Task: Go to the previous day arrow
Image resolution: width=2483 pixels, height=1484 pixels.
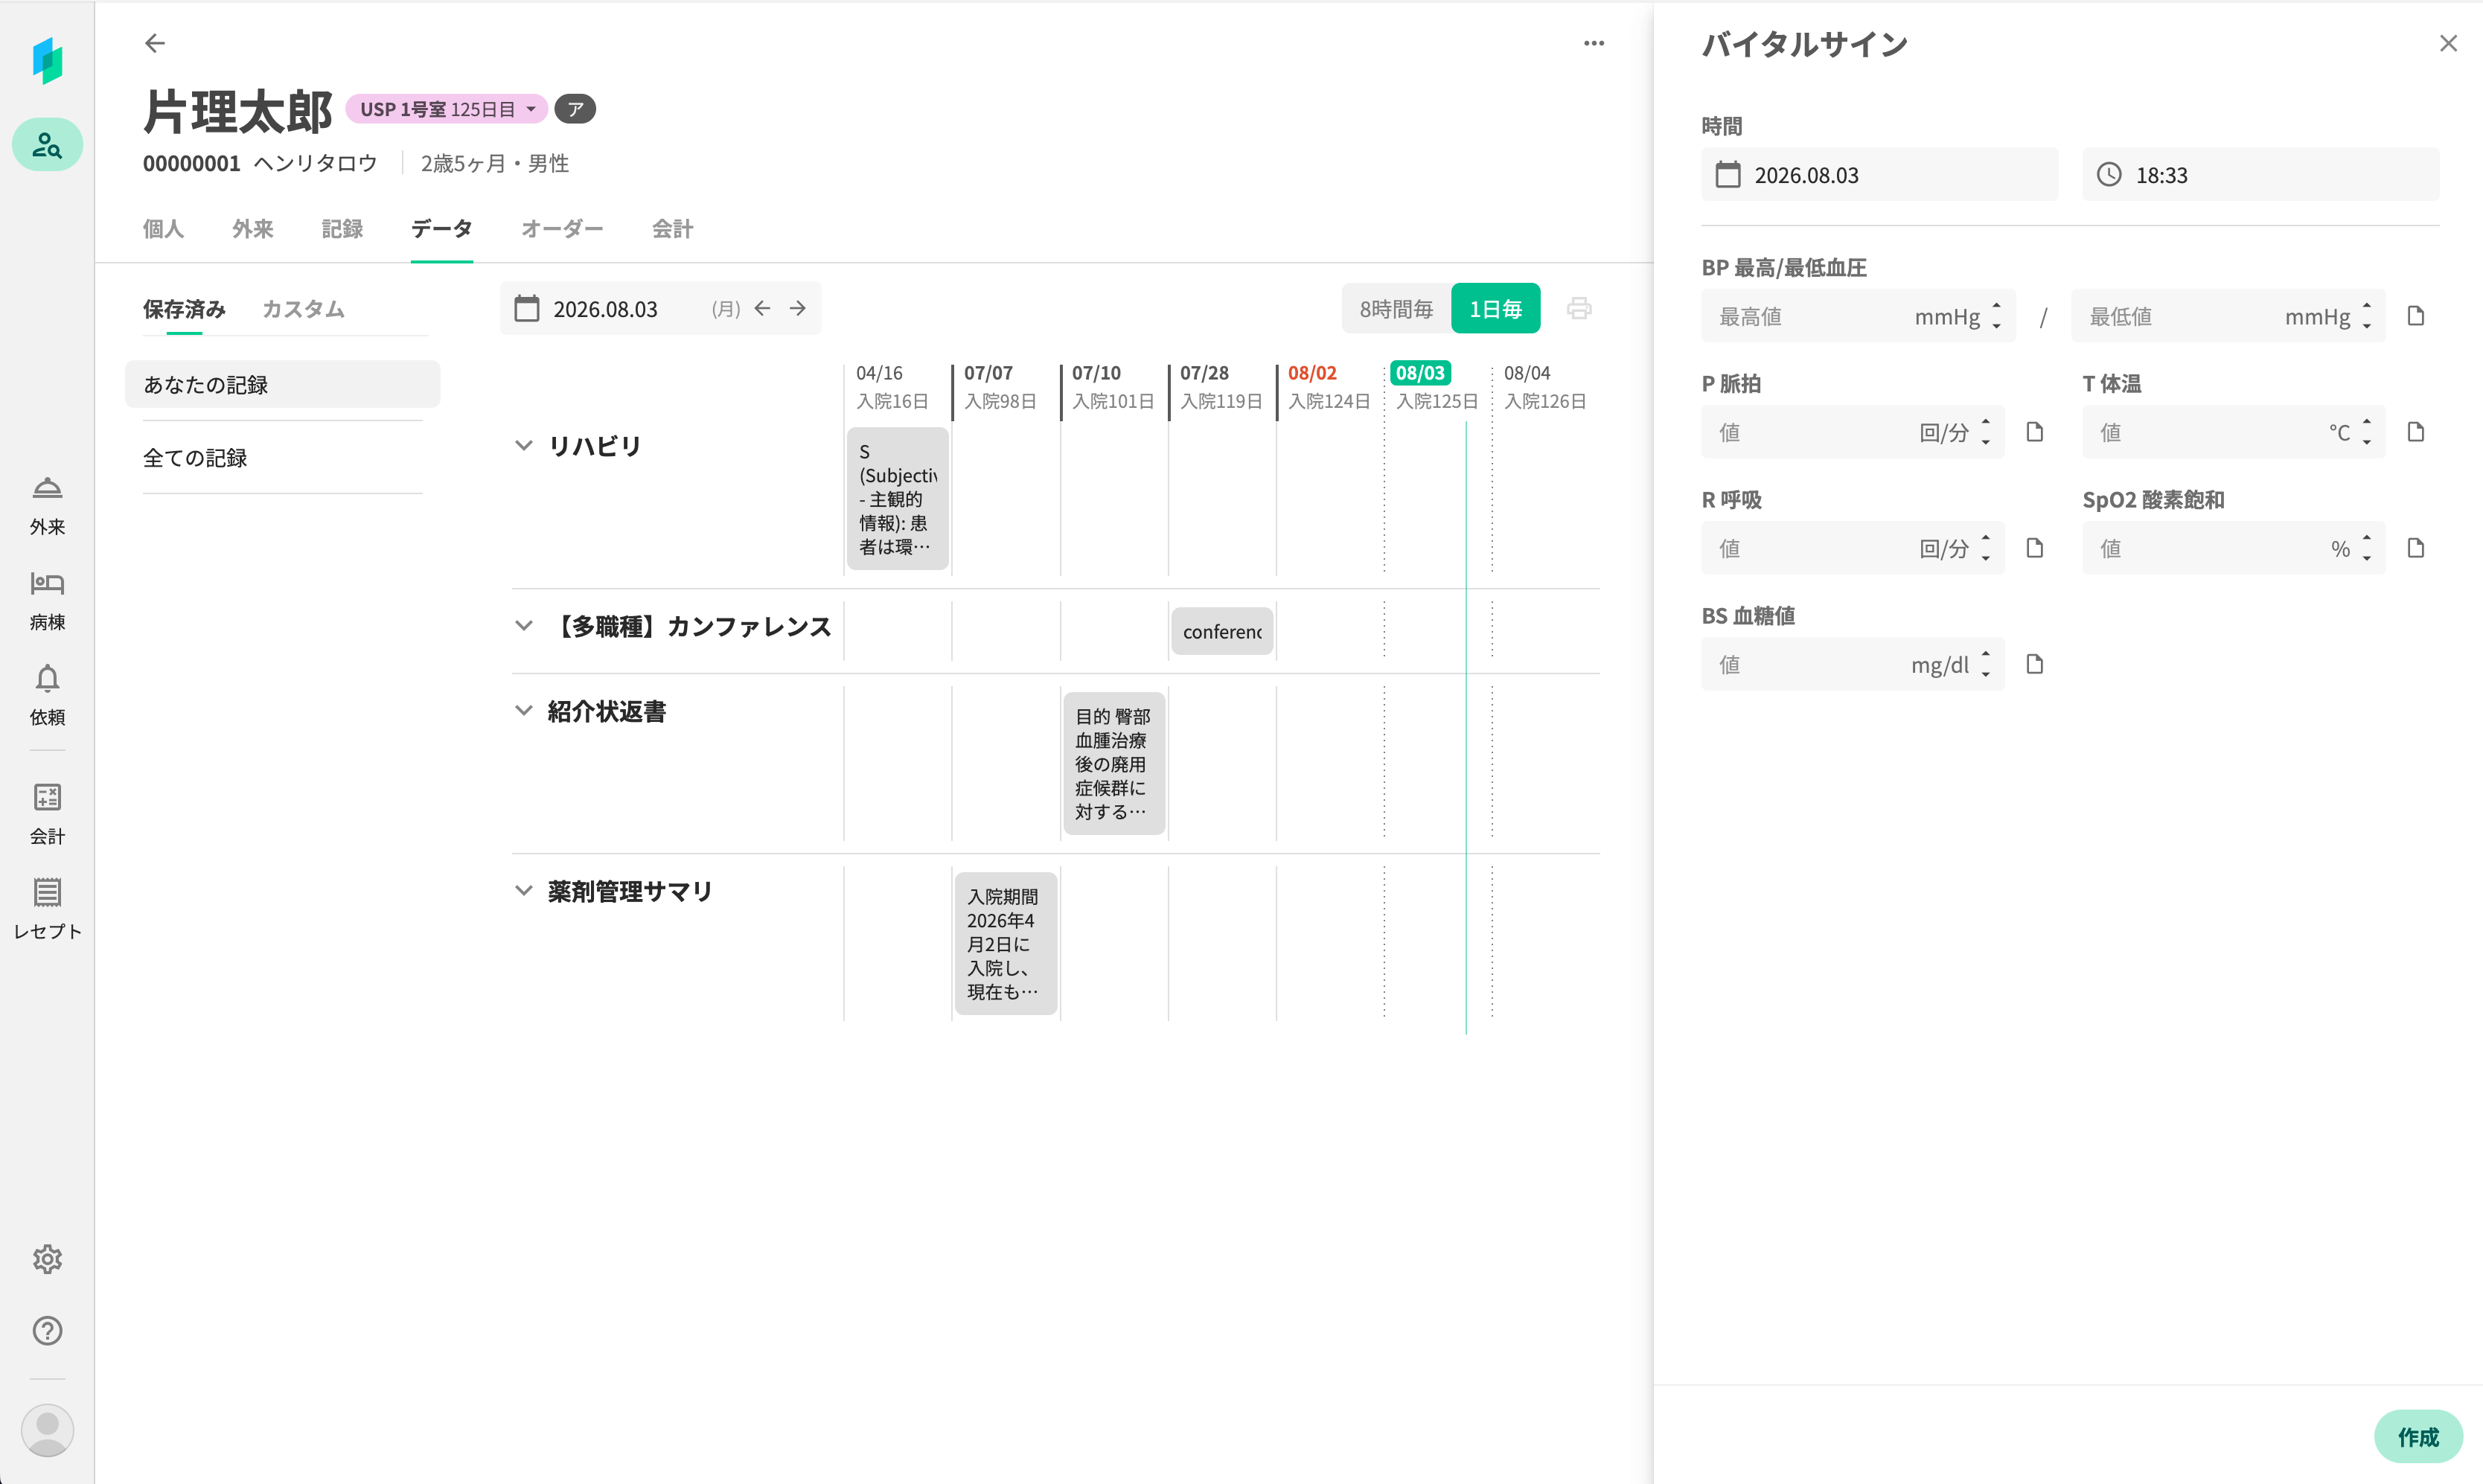Action: (762, 308)
